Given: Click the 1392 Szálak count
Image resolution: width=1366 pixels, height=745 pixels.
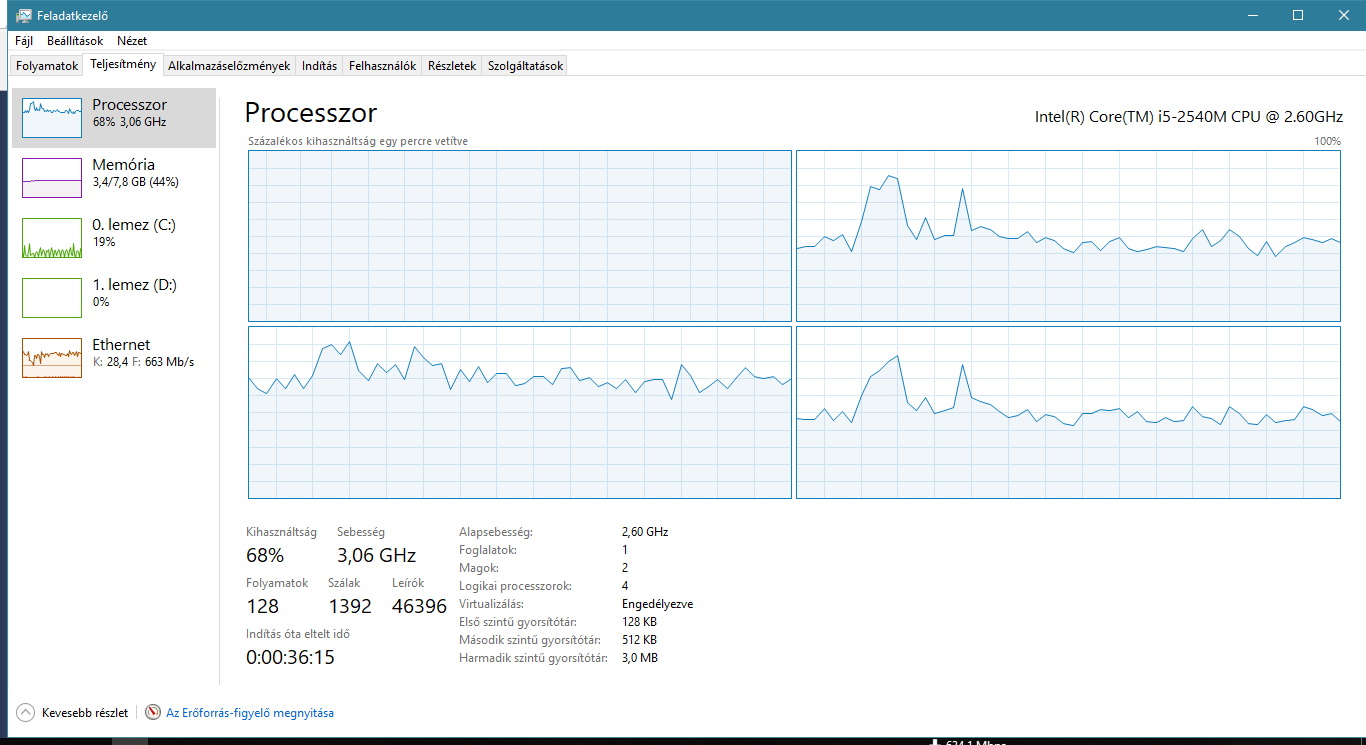Looking at the screenshot, I should tap(350, 606).
